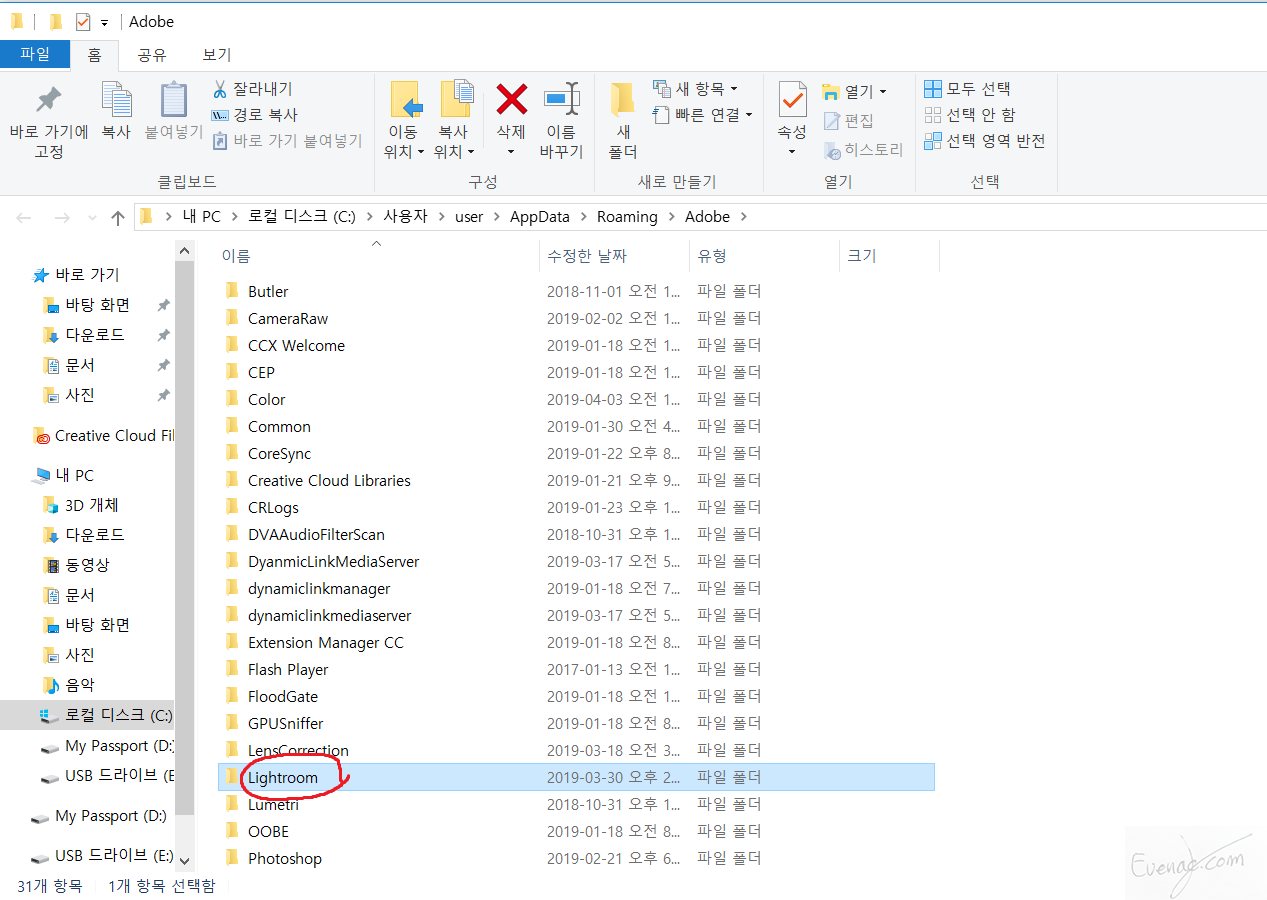The height and width of the screenshot is (900, 1267).
Task: Select the Creative Cloud Libraries folder
Action: pyautogui.click(x=329, y=480)
